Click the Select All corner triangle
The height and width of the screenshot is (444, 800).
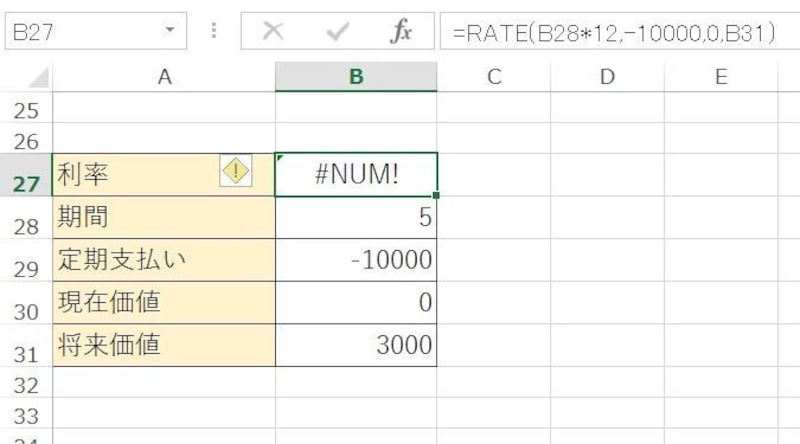38,77
